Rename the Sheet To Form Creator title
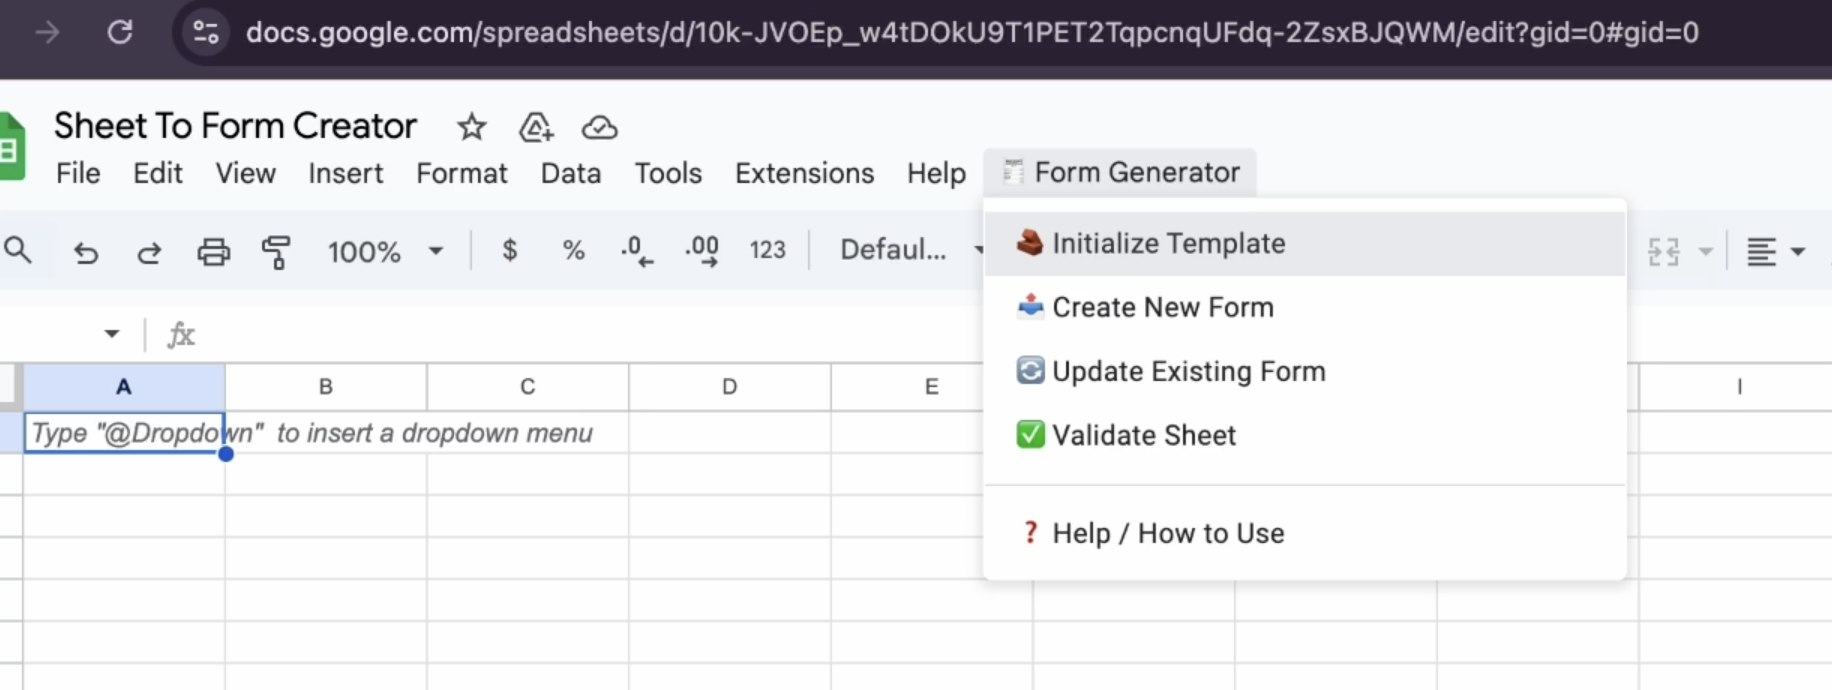The height and width of the screenshot is (690, 1832). tap(235, 126)
